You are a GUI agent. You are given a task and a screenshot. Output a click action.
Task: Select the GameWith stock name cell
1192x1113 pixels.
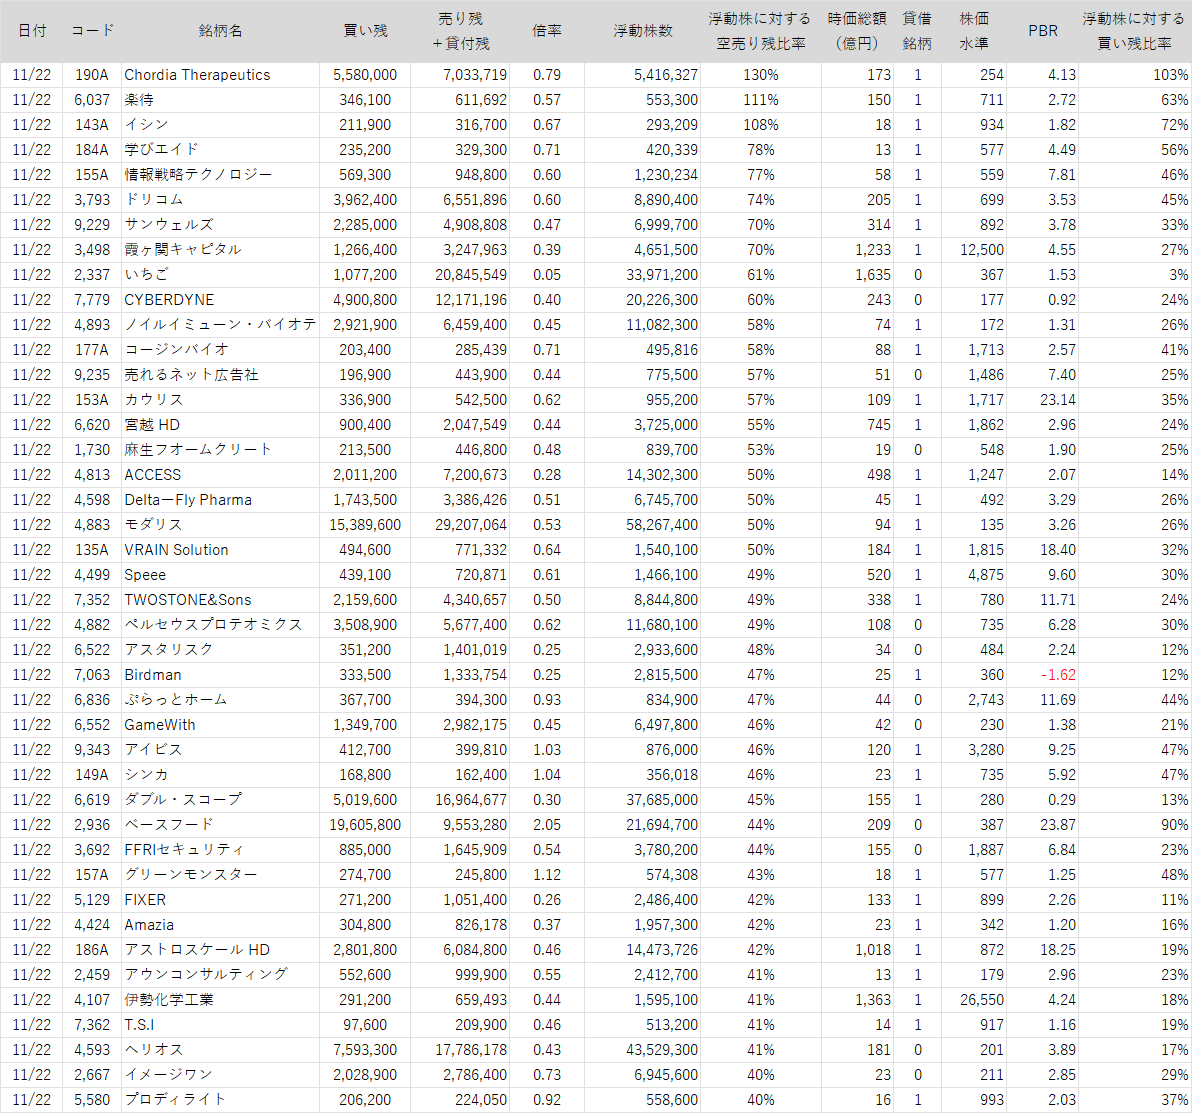tap(160, 725)
